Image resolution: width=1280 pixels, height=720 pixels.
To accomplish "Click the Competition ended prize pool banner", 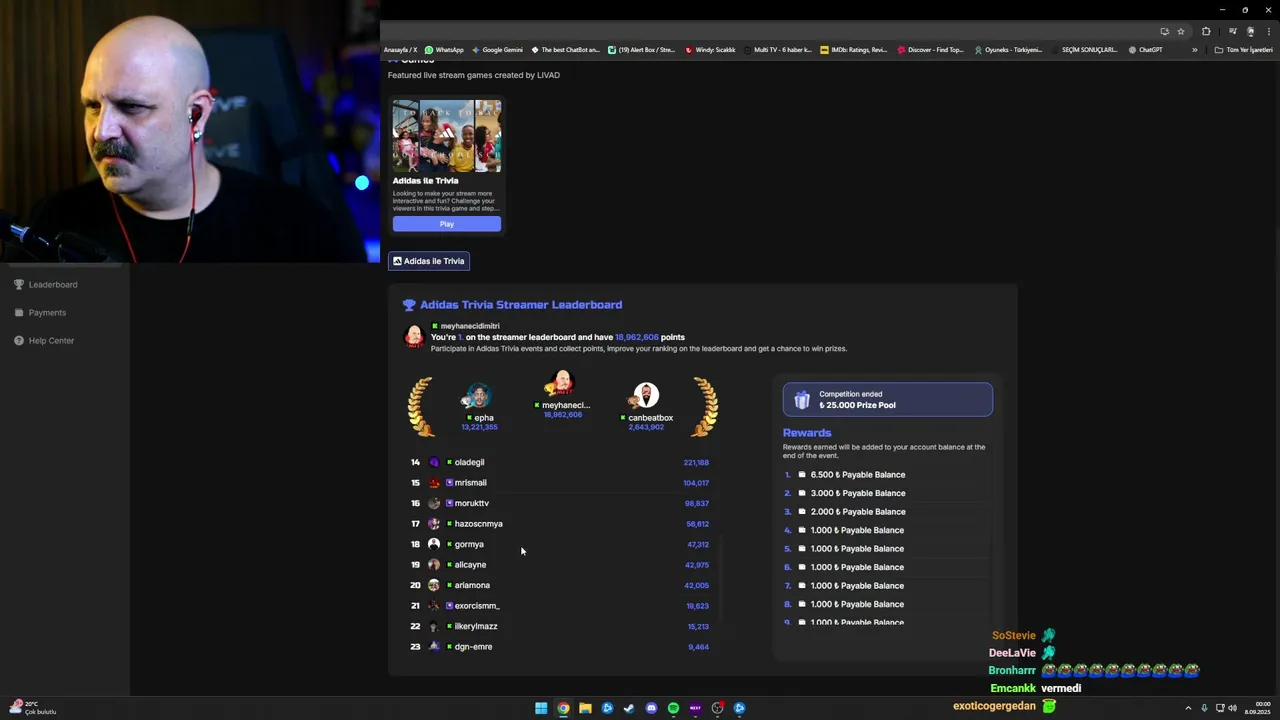I will coord(888,399).
